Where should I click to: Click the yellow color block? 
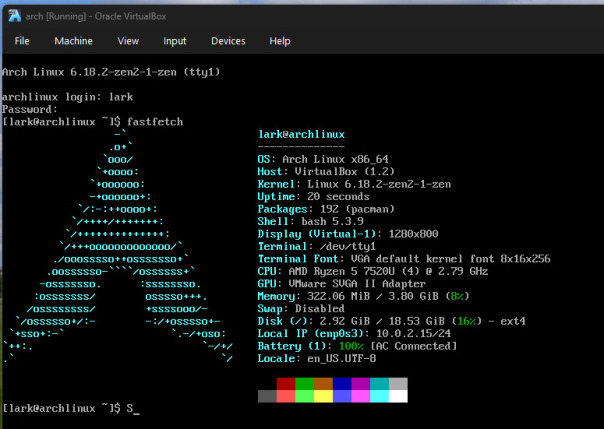[x=323, y=396]
